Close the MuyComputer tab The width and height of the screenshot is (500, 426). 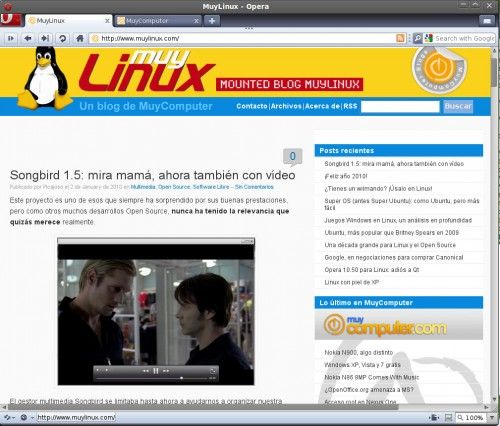point(196,21)
